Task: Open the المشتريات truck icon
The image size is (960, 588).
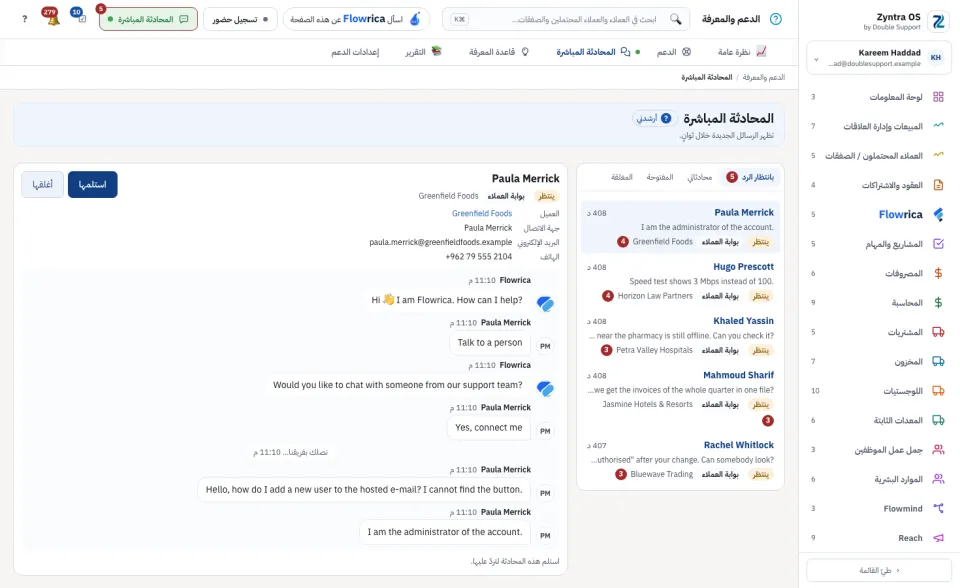Action: pyautogui.click(x=938, y=332)
